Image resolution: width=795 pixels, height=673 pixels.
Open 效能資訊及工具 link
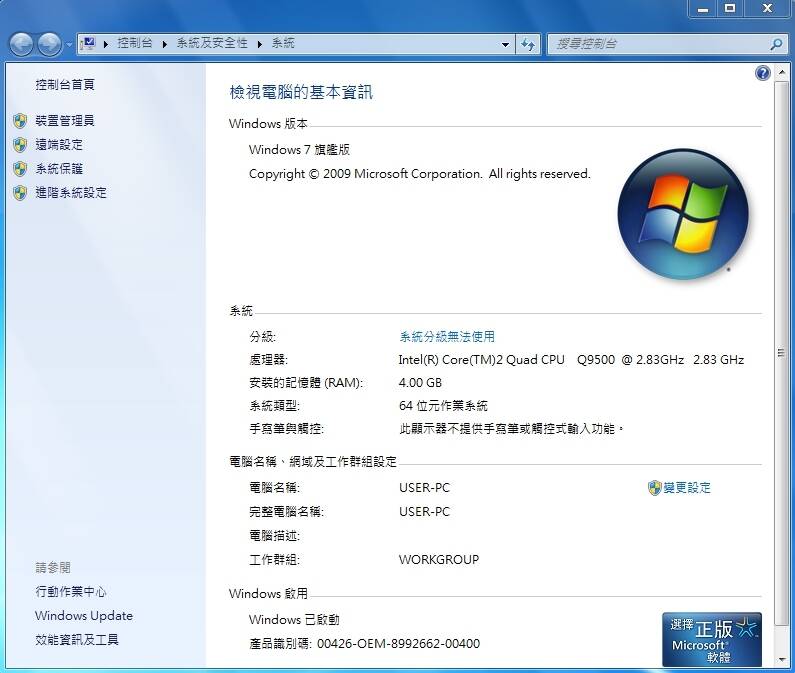tap(77, 640)
